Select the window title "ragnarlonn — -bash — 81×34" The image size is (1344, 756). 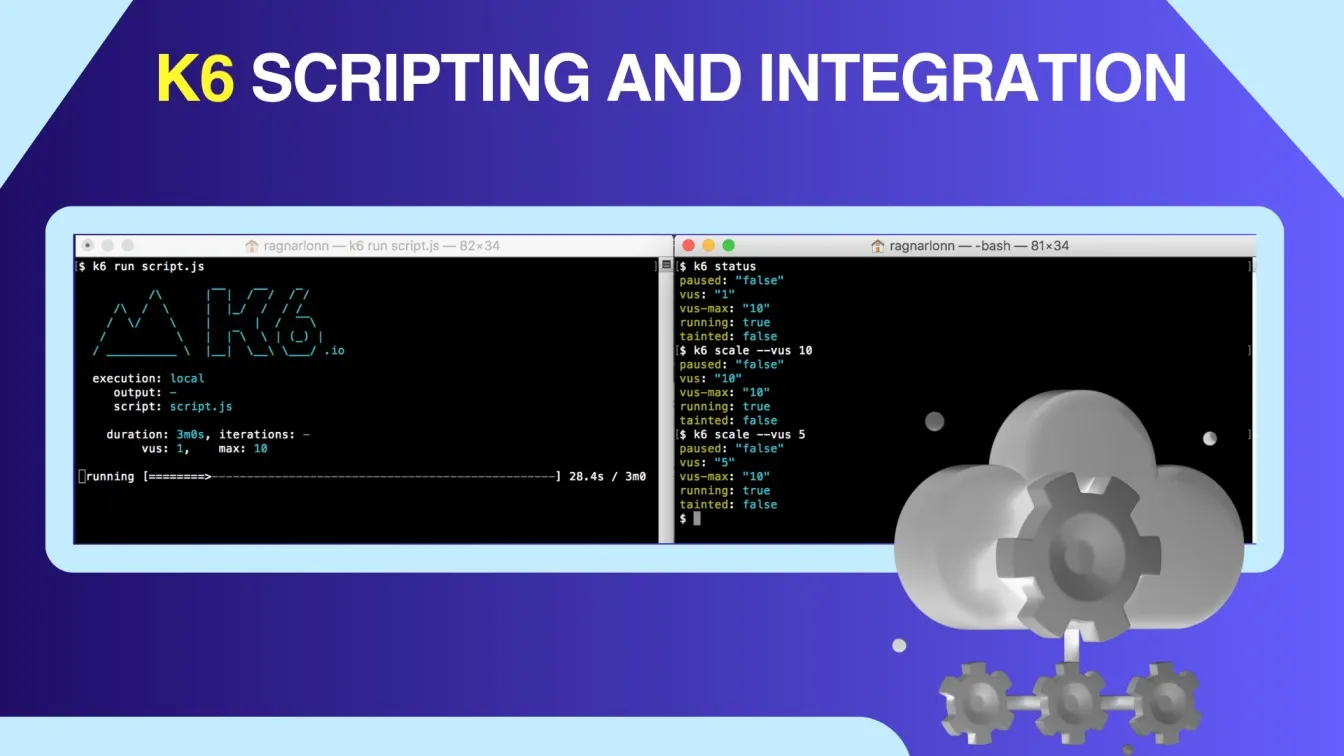tap(979, 245)
